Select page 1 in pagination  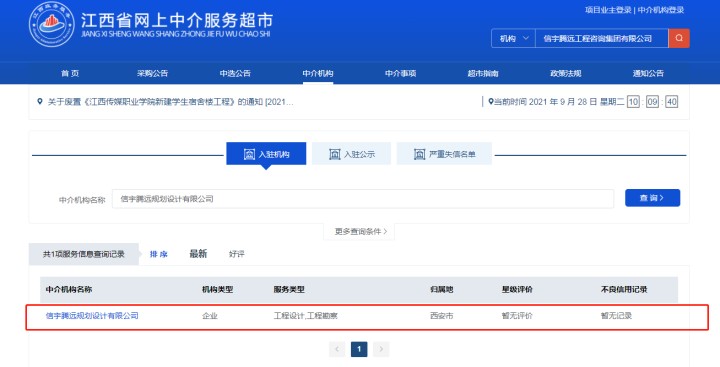pyautogui.click(x=359, y=349)
